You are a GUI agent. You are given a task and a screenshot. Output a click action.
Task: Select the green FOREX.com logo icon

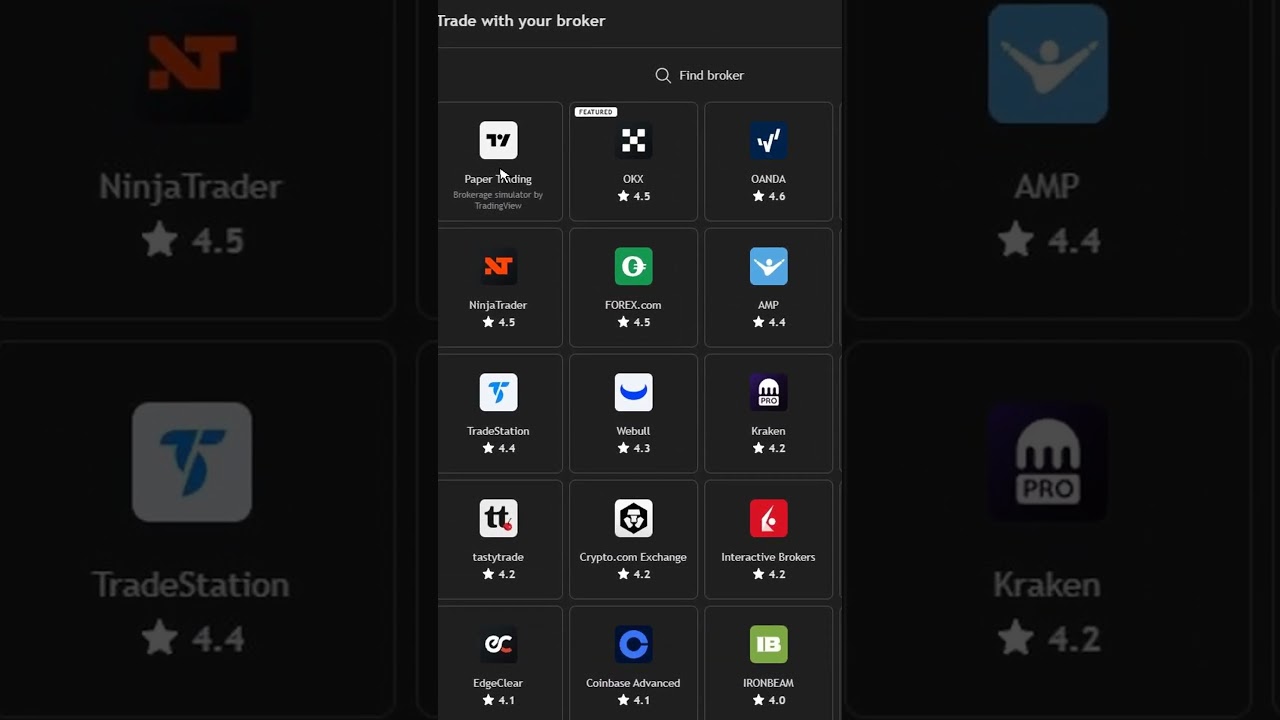[633, 267]
